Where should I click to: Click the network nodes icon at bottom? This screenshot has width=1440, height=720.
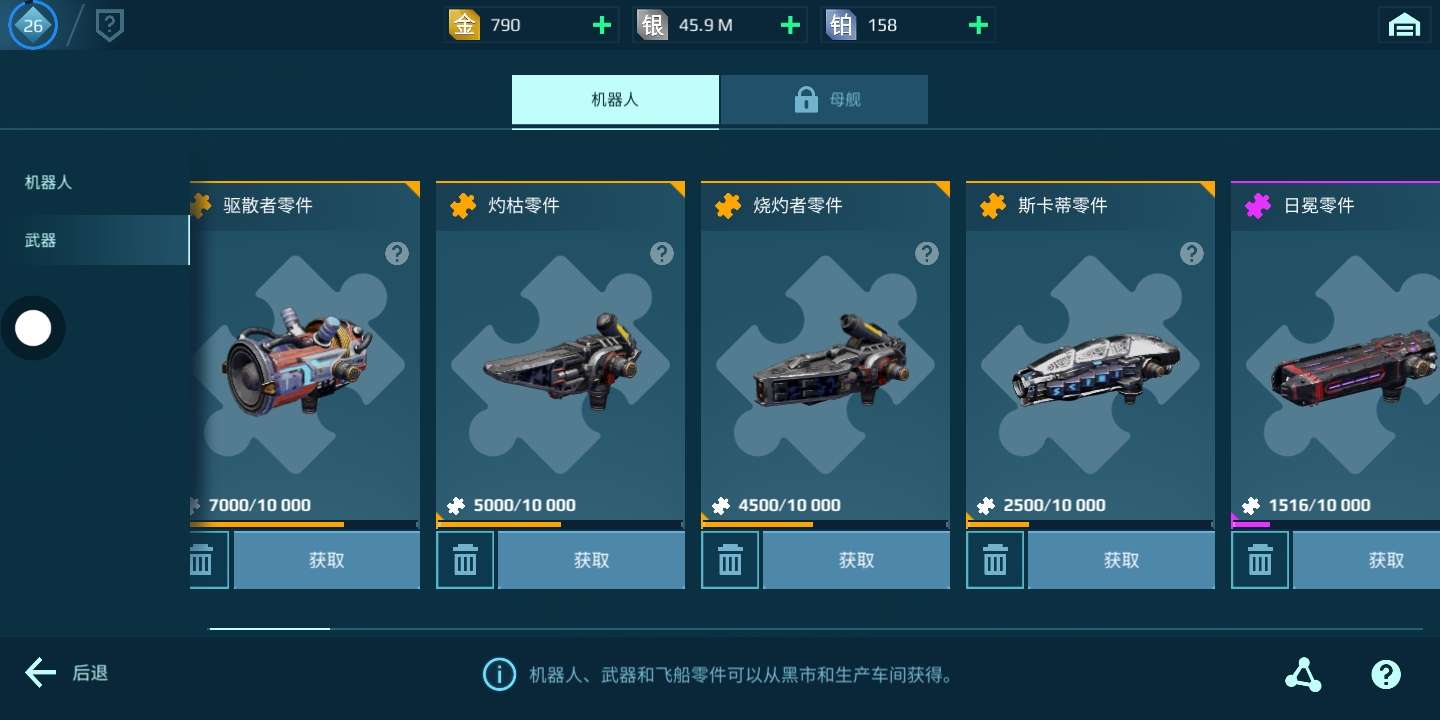pyautogui.click(x=1303, y=675)
